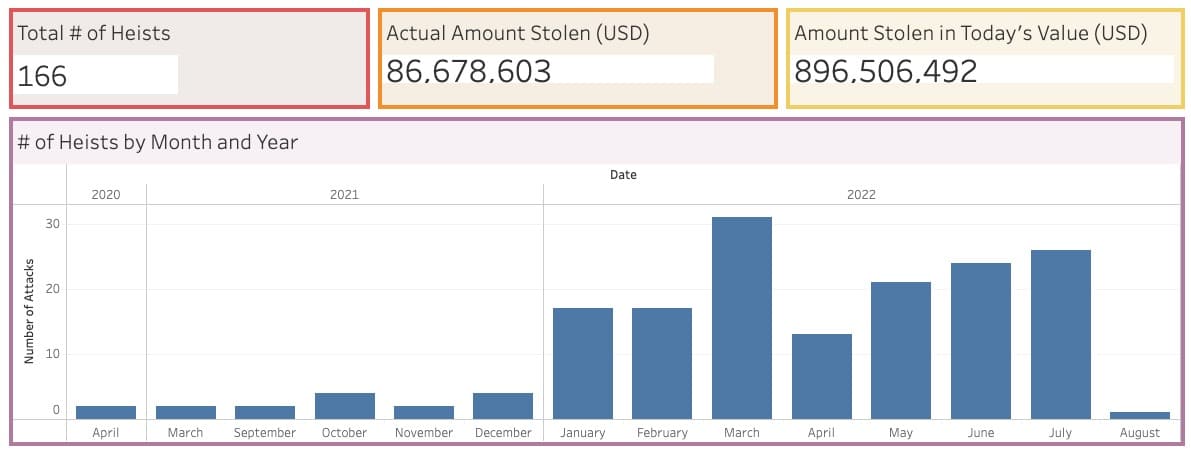
Task: Select the 2021 year header
Action: pos(344,194)
